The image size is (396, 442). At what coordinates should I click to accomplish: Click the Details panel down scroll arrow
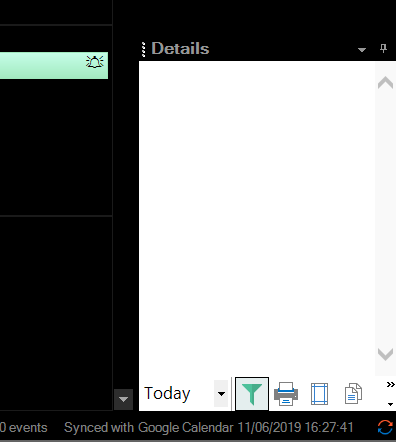point(385,354)
